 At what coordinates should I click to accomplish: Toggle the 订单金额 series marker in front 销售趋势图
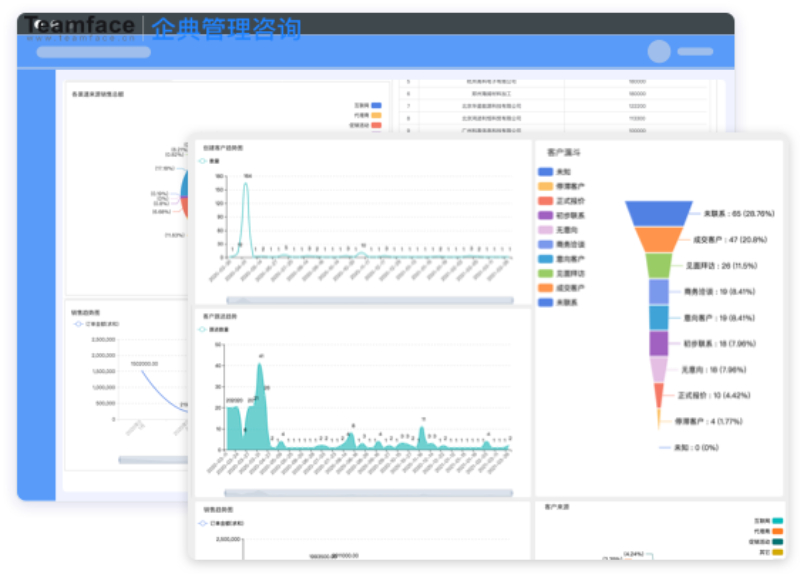click(x=205, y=522)
